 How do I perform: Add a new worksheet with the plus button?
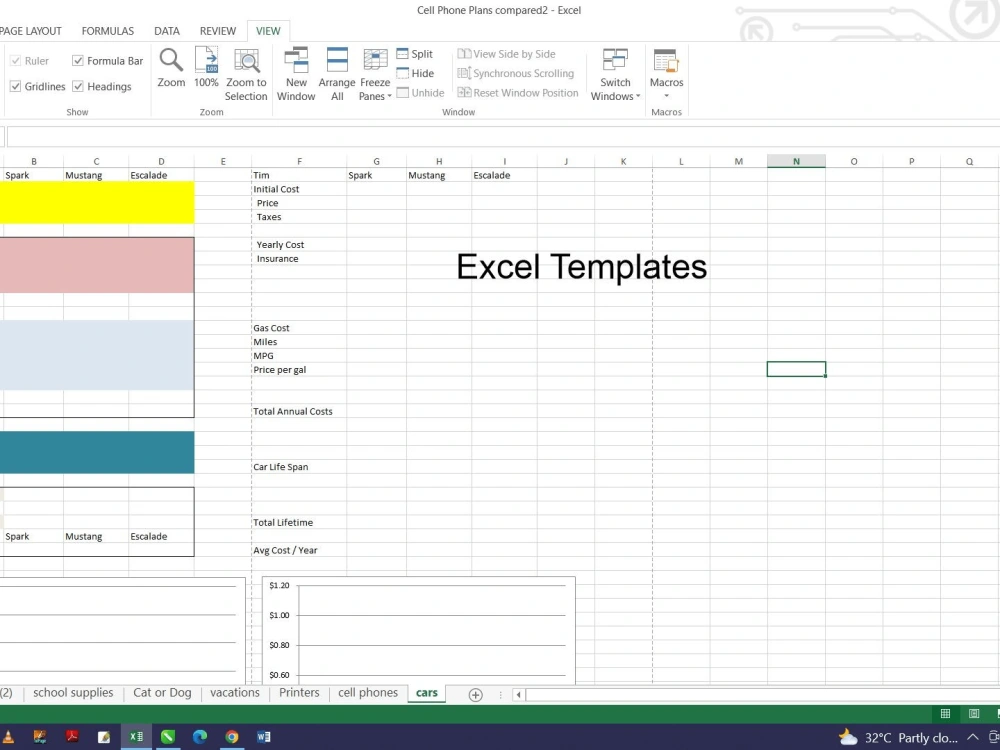click(x=475, y=694)
